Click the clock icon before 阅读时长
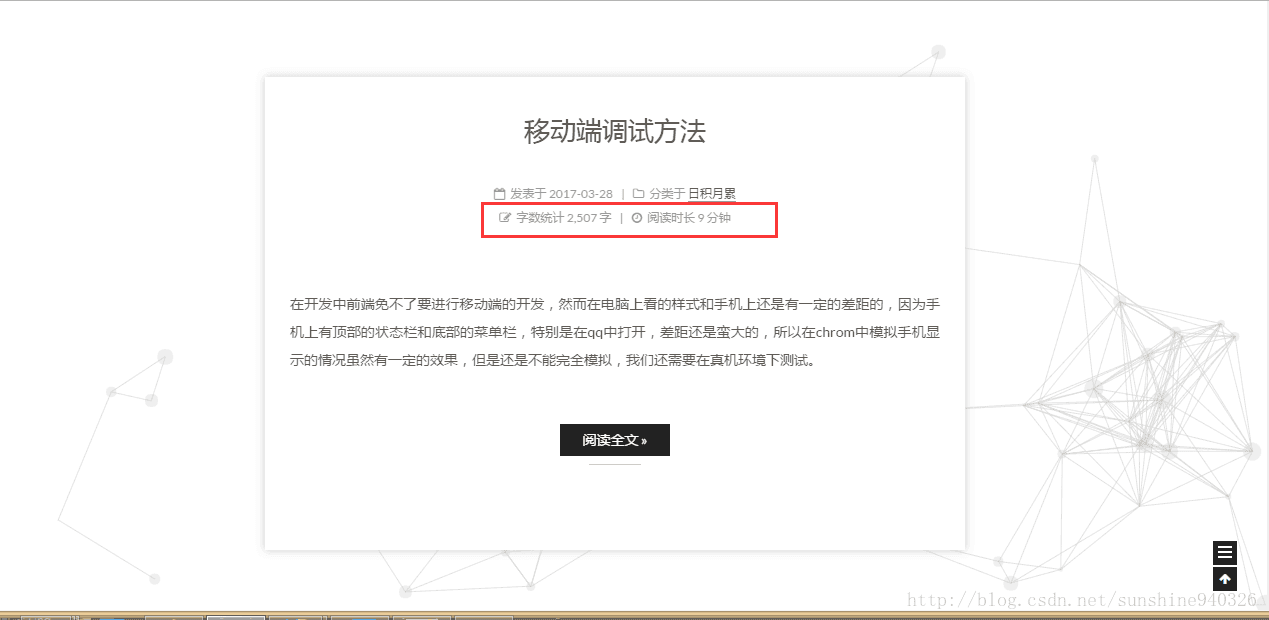1269x620 pixels. pyautogui.click(x=637, y=217)
